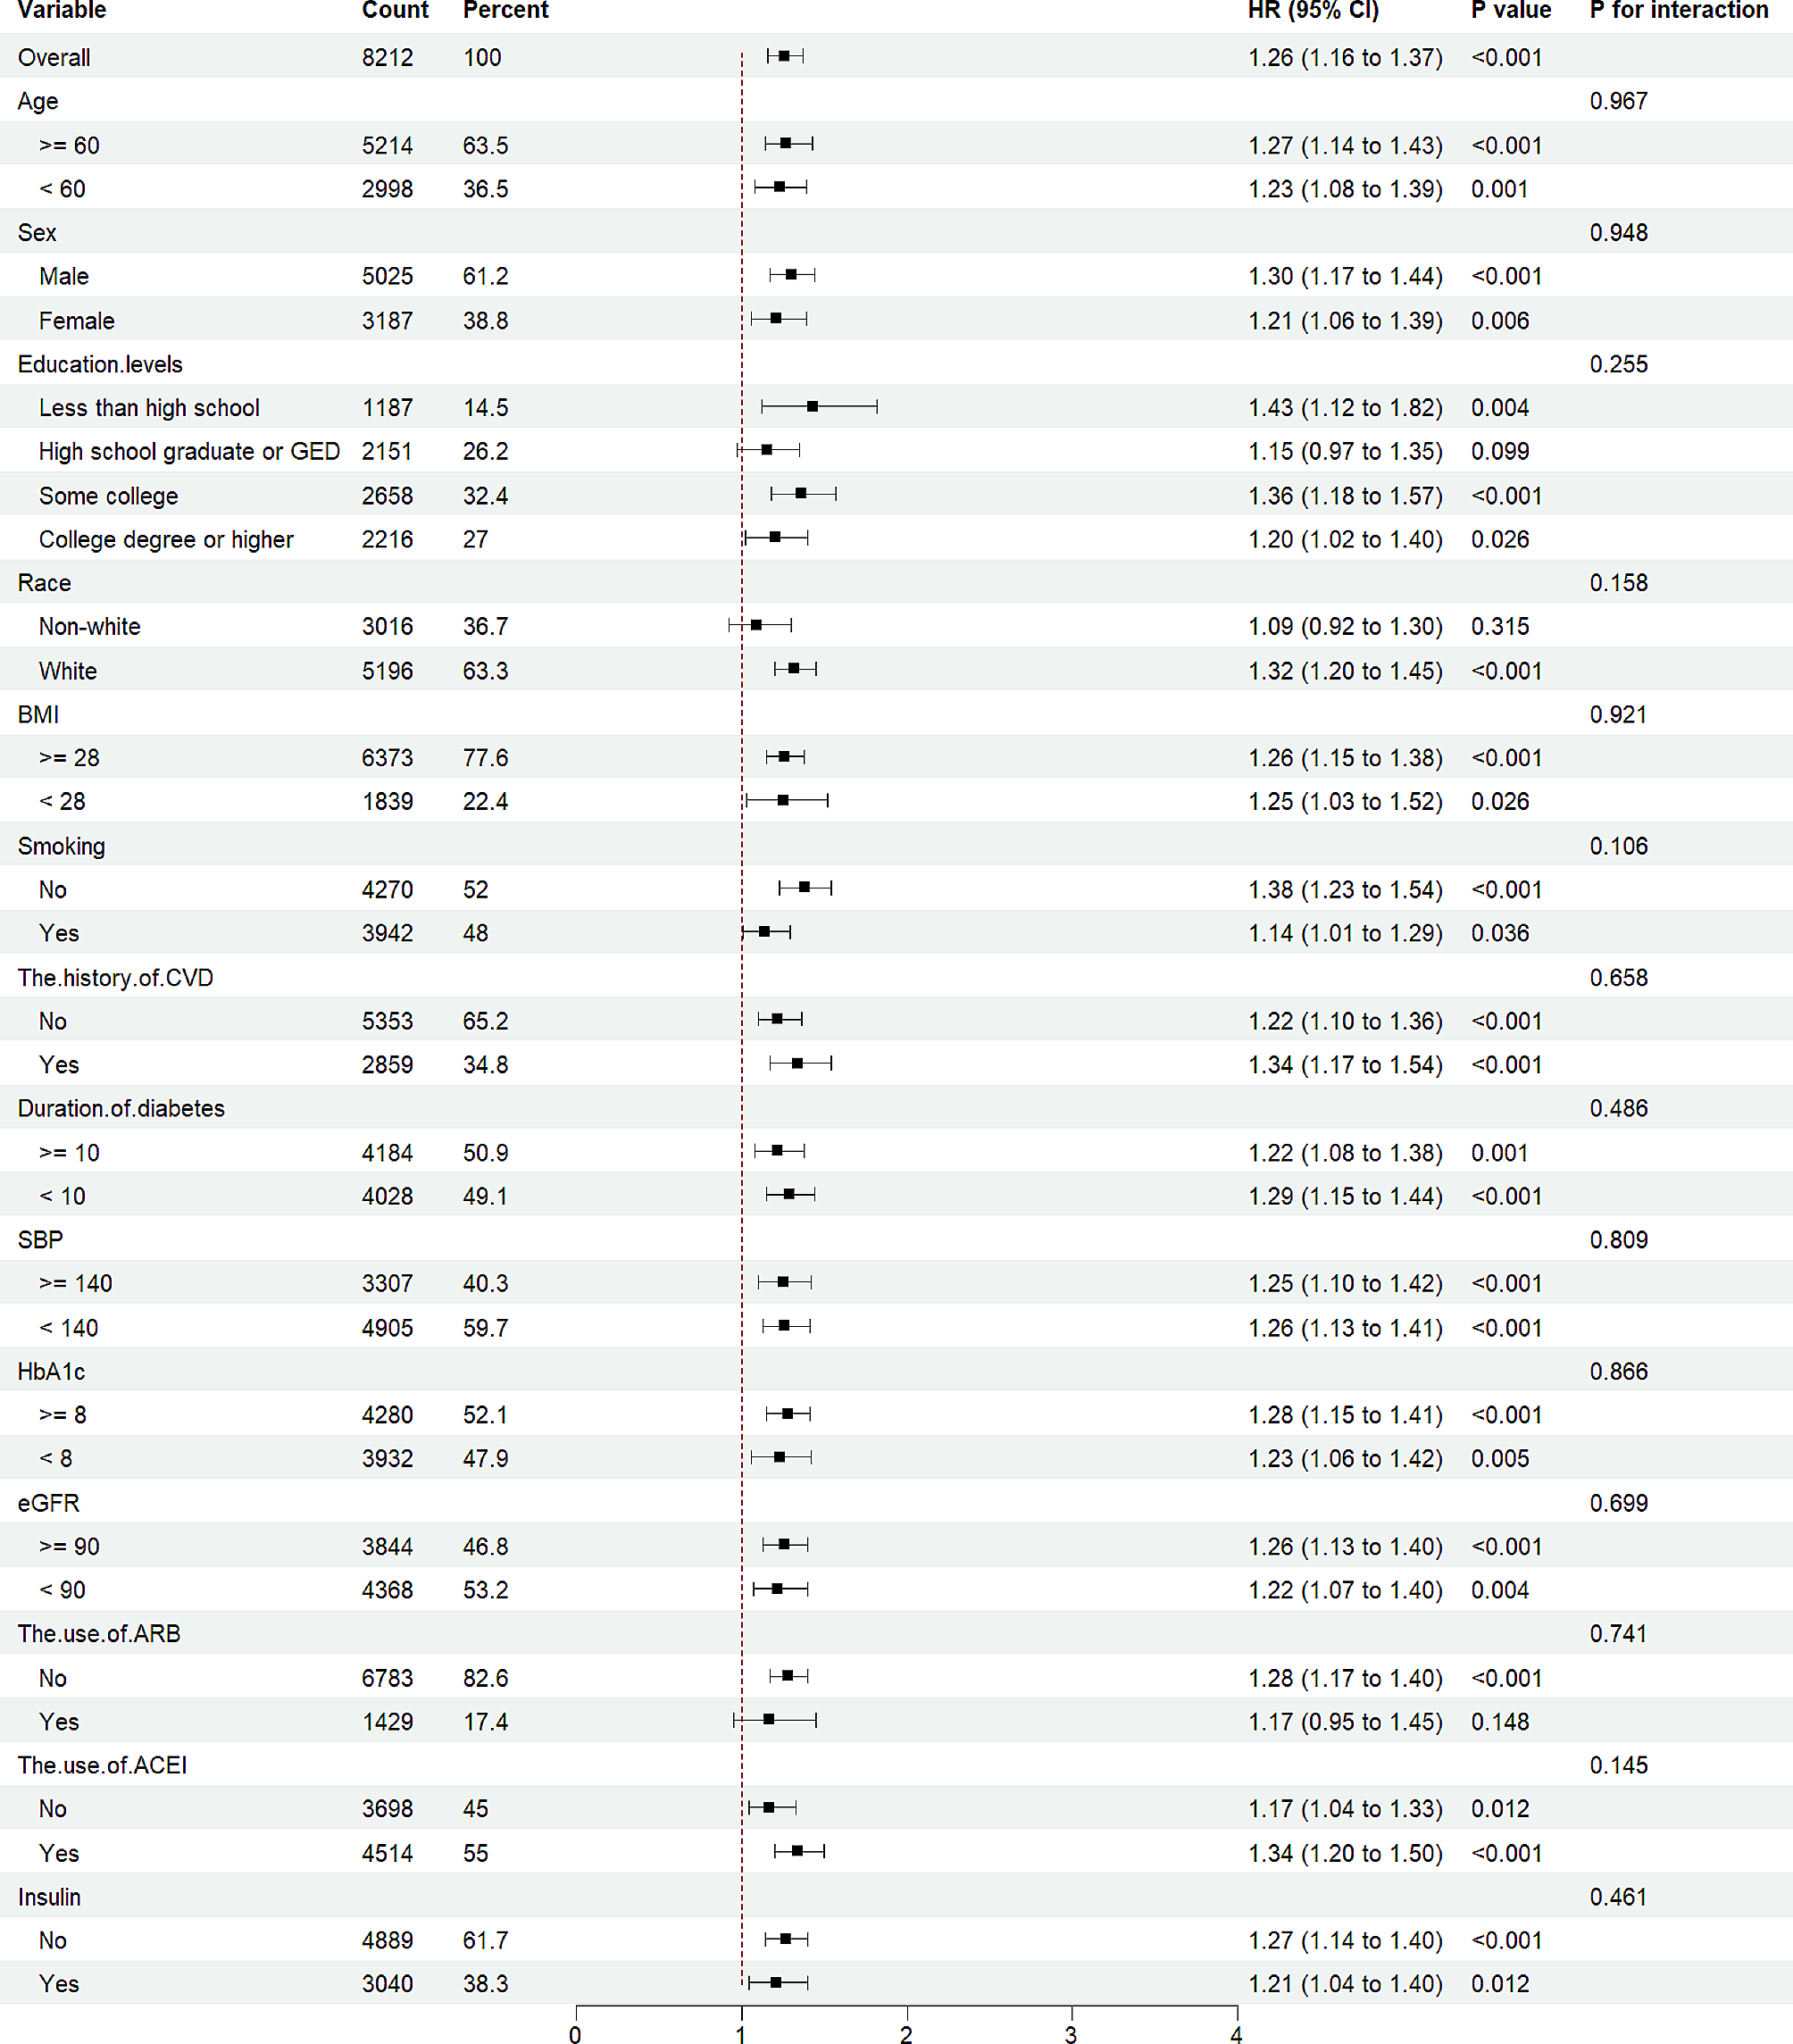Select the High school graduate or GED row
Viewport: 1793px width, 2044px height.
point(896,451)
